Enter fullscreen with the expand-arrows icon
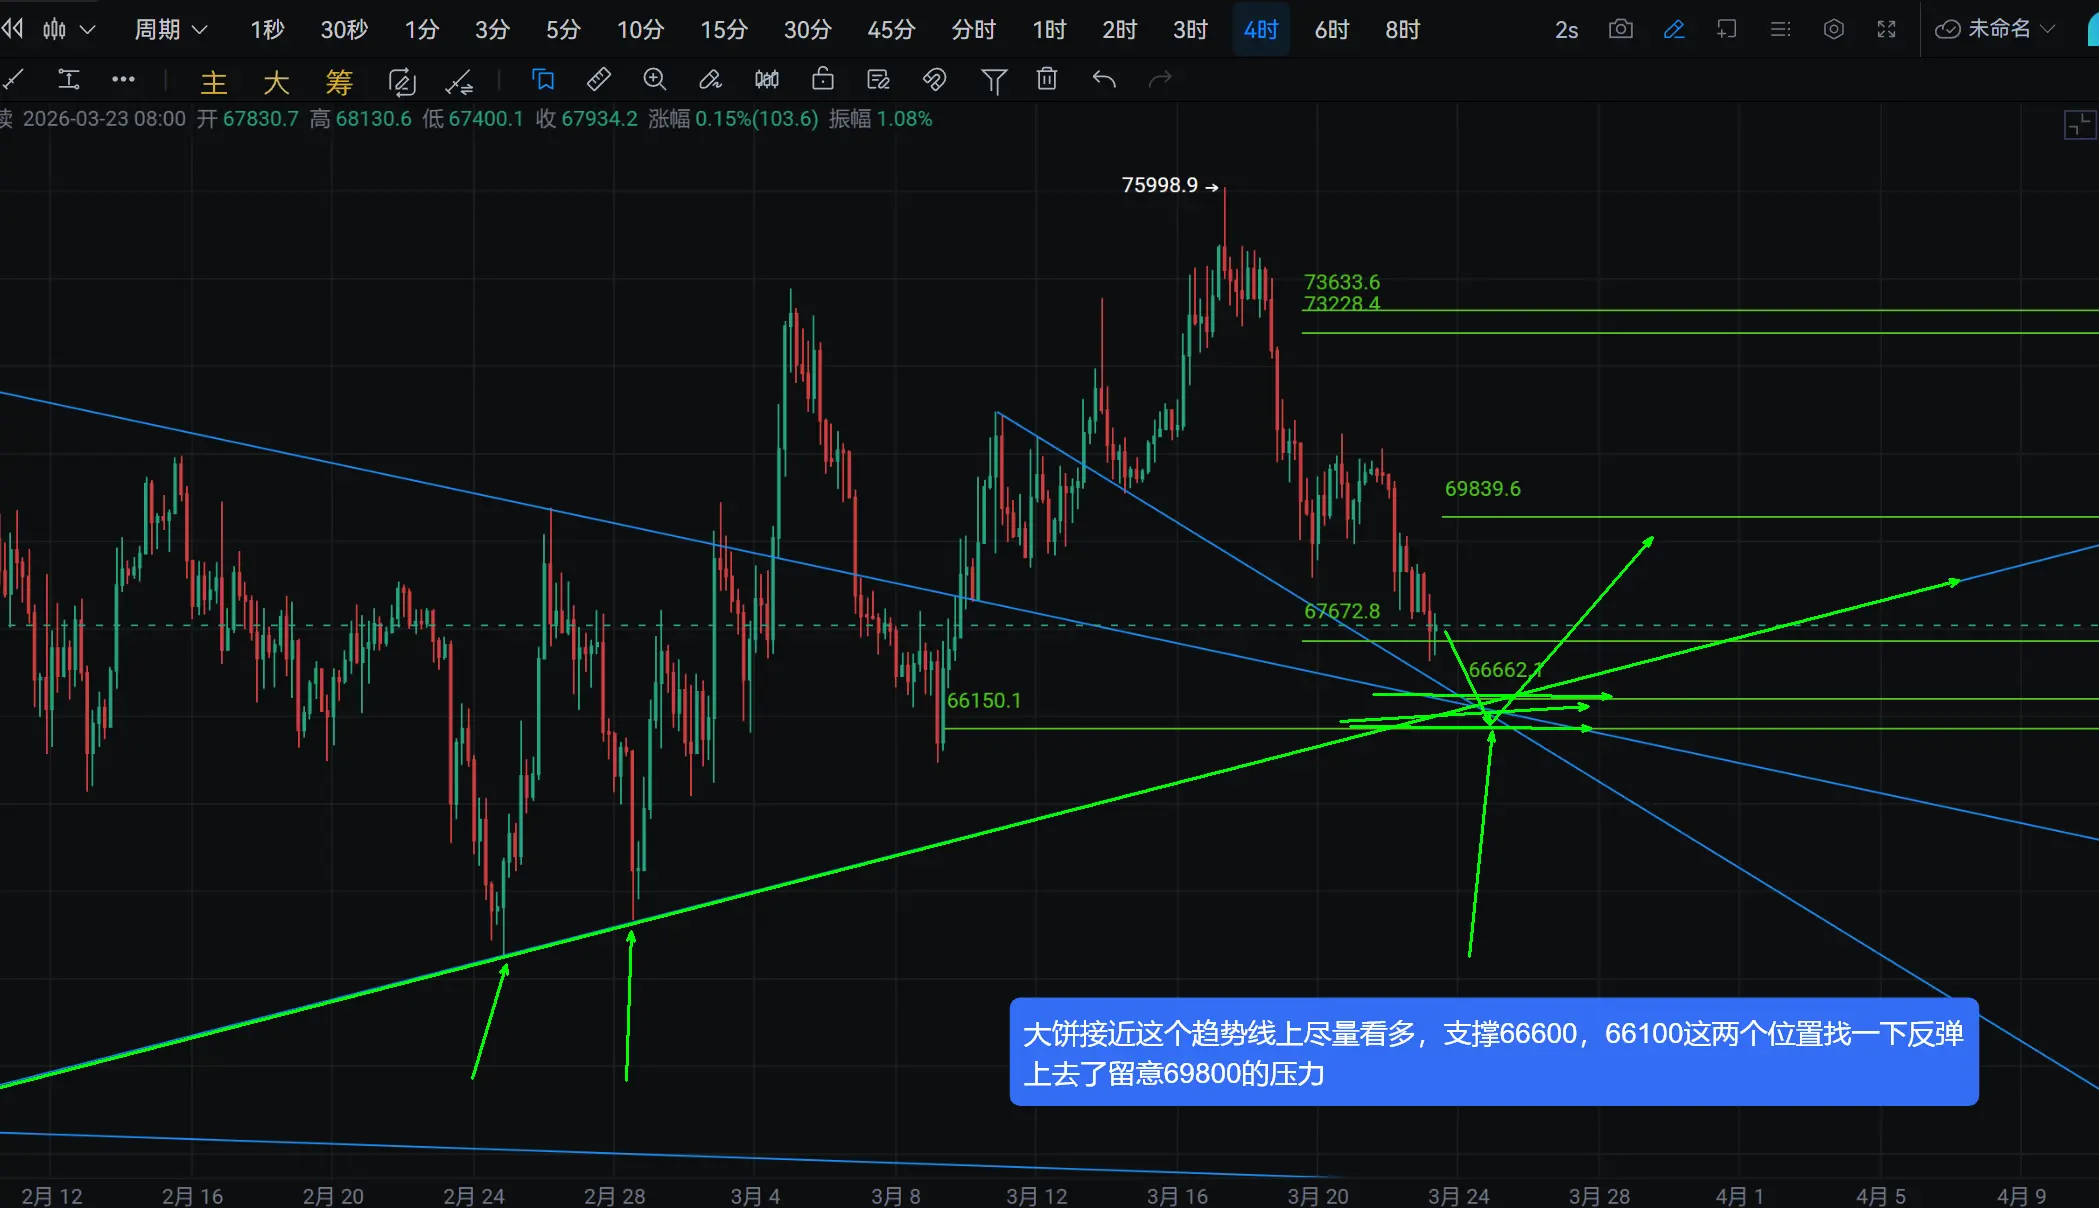 coord(1886,29)
